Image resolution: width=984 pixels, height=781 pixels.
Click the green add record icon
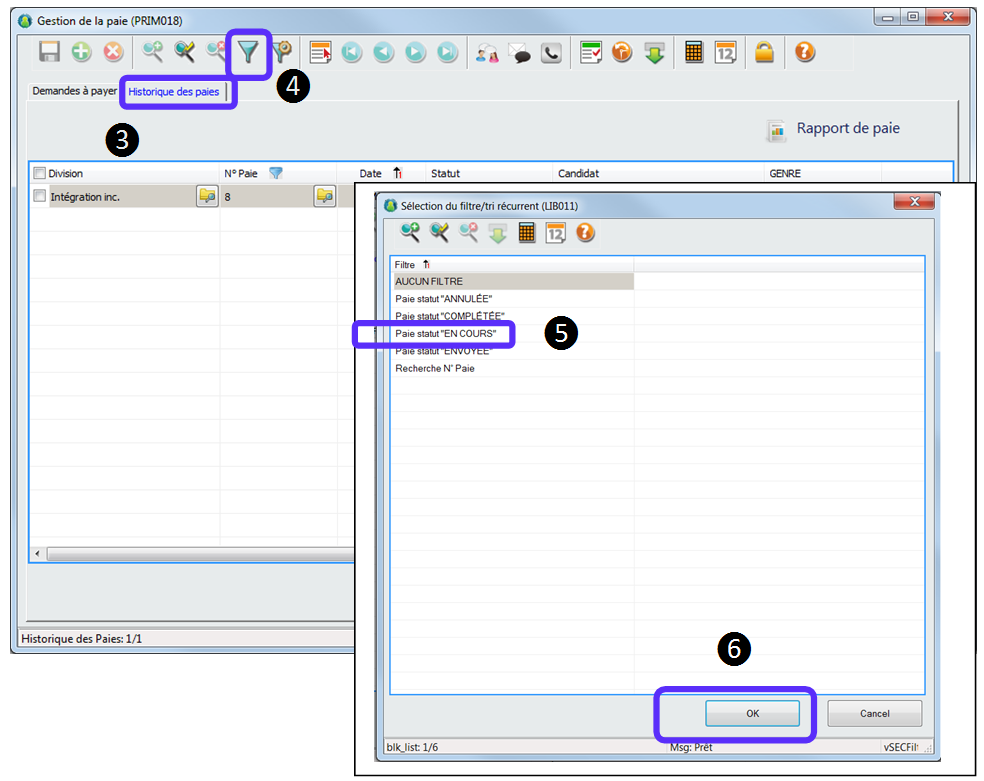click(x=81, y=53)
